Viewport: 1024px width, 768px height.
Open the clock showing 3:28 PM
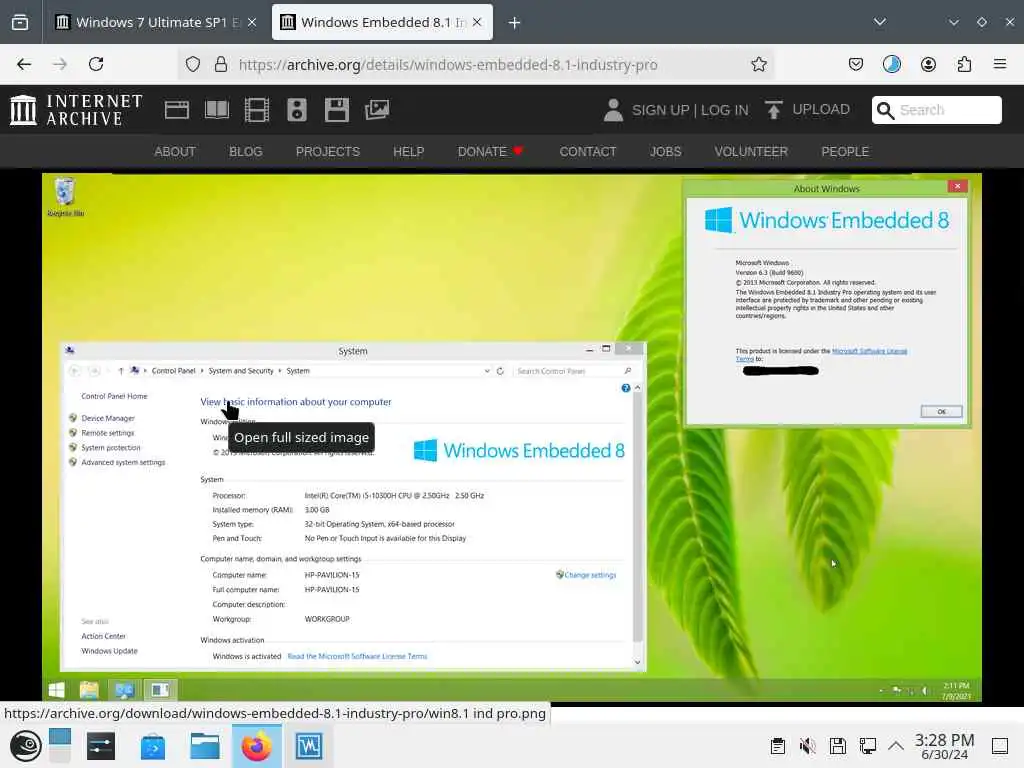pos(944,746)
